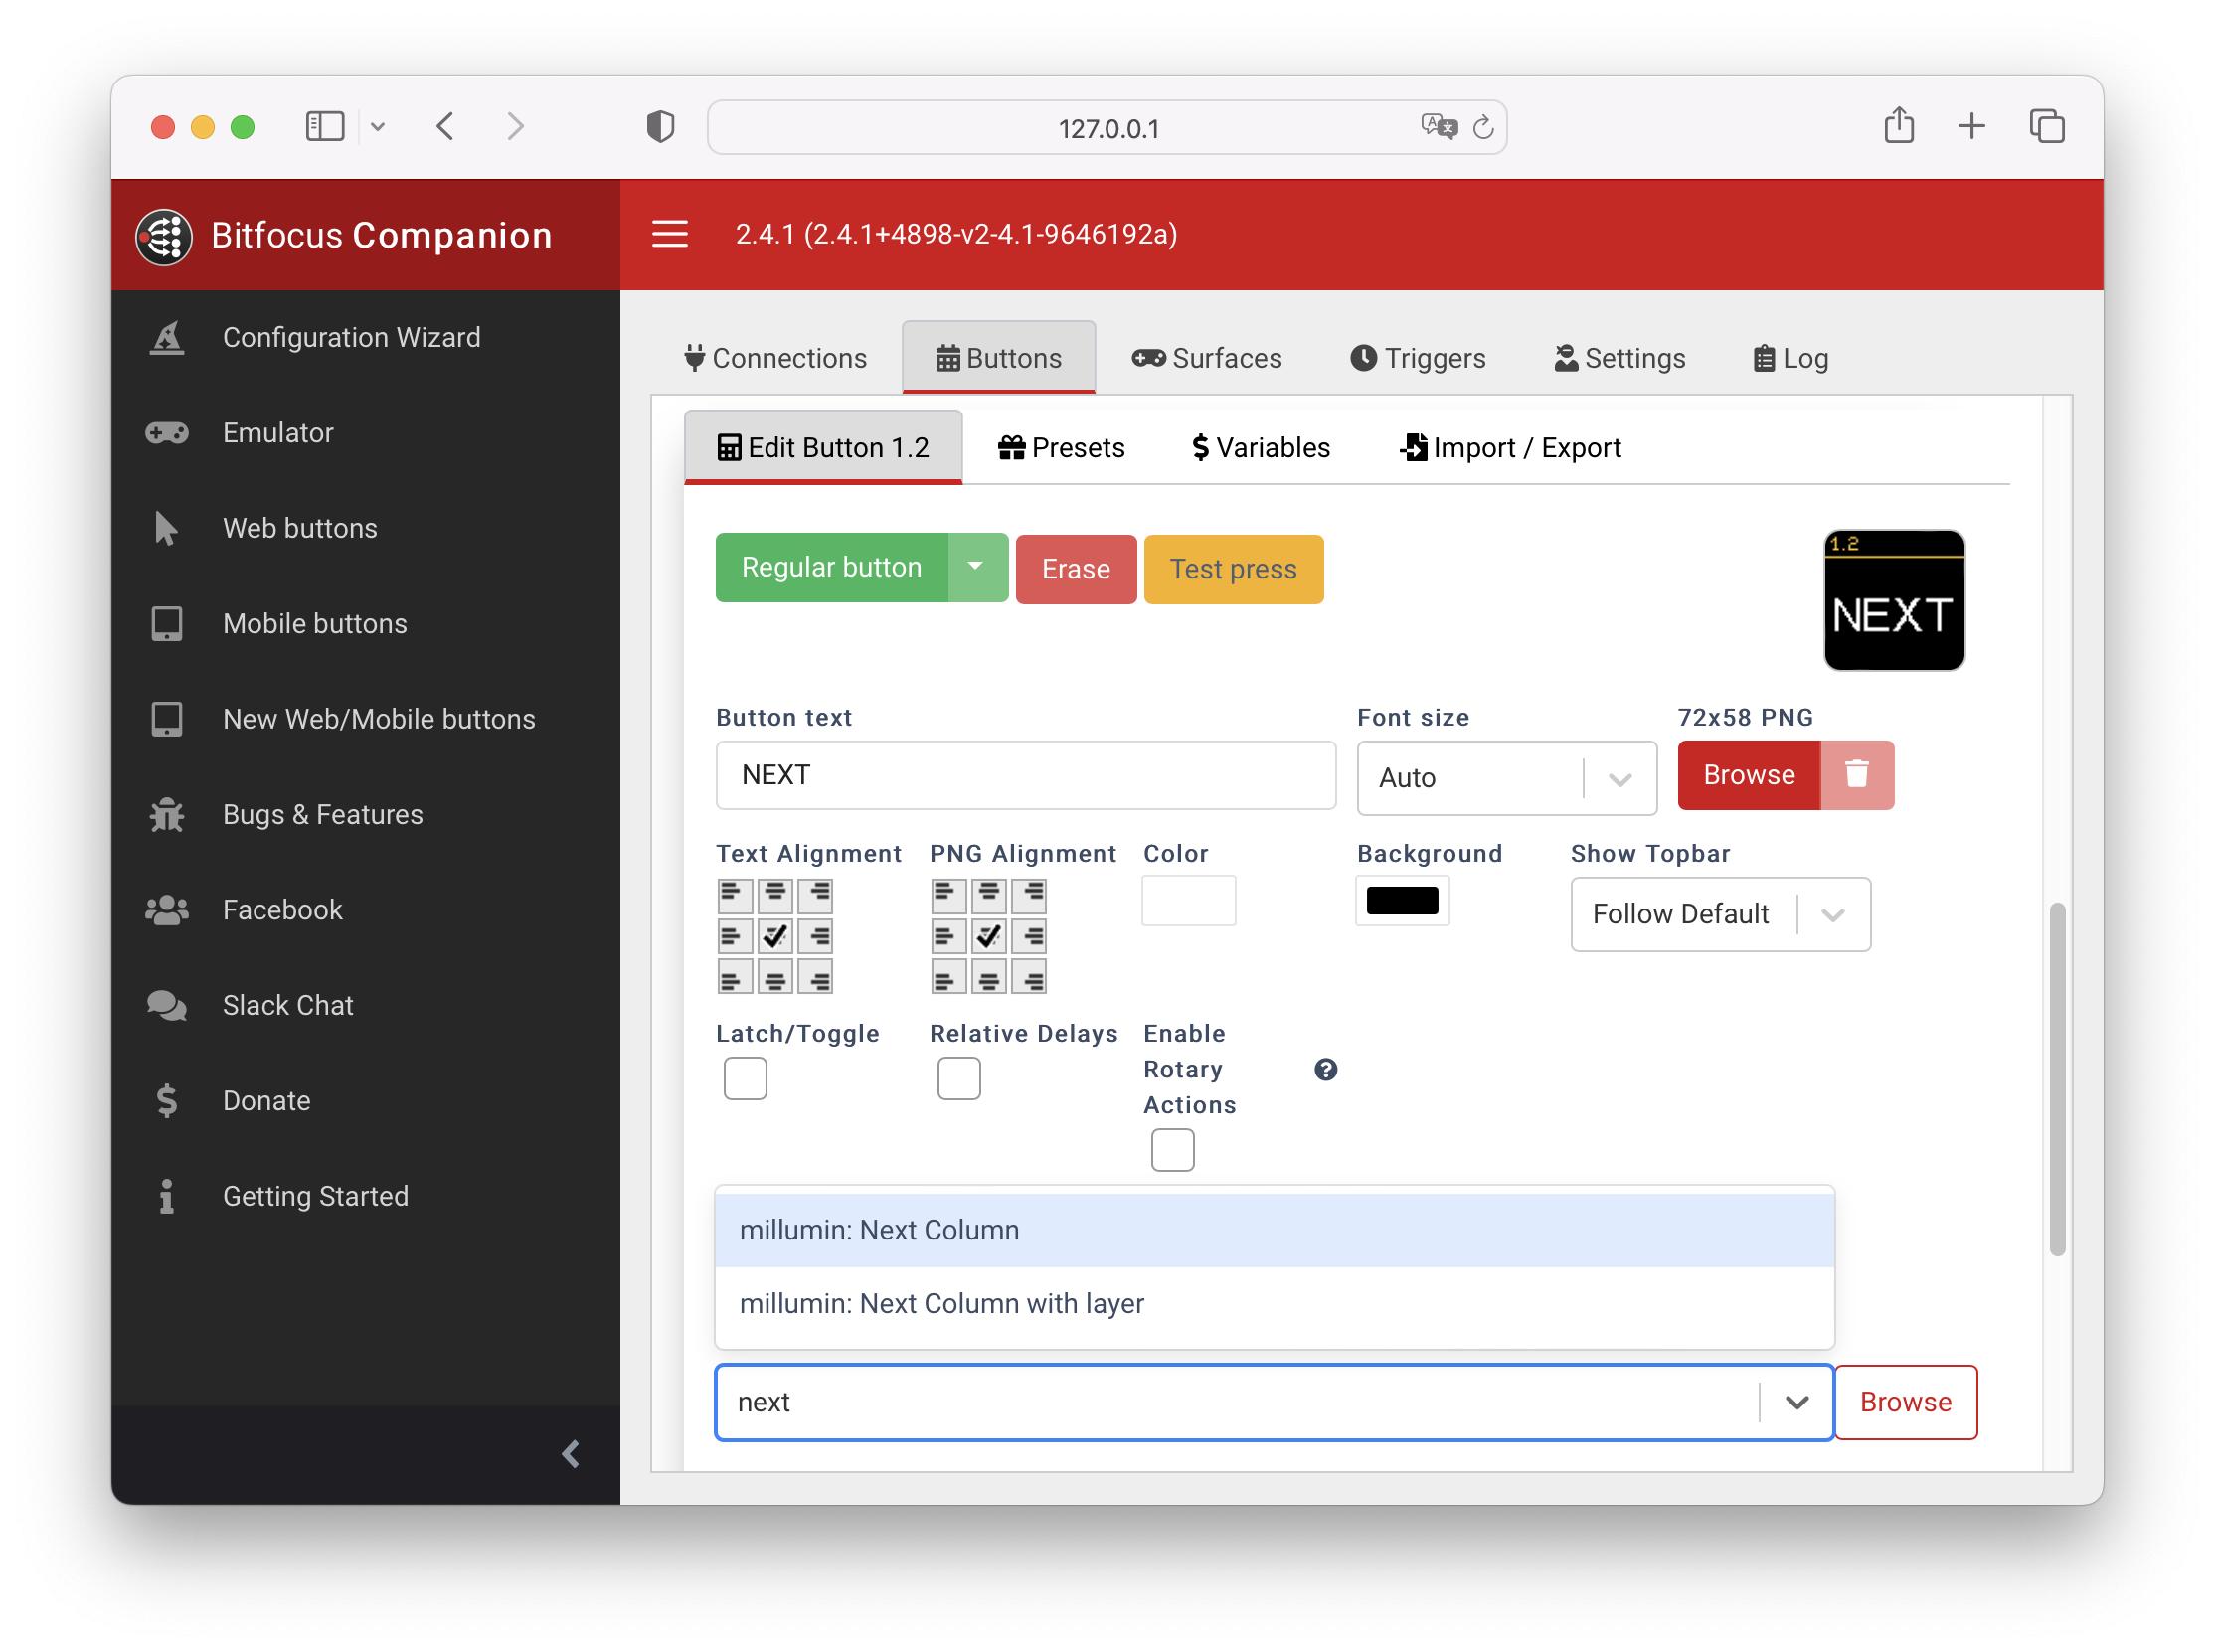Tick the Relative Delays checkbox
The image size is (2215, 1652).
pyautogui.click(x=958, y=1079)
